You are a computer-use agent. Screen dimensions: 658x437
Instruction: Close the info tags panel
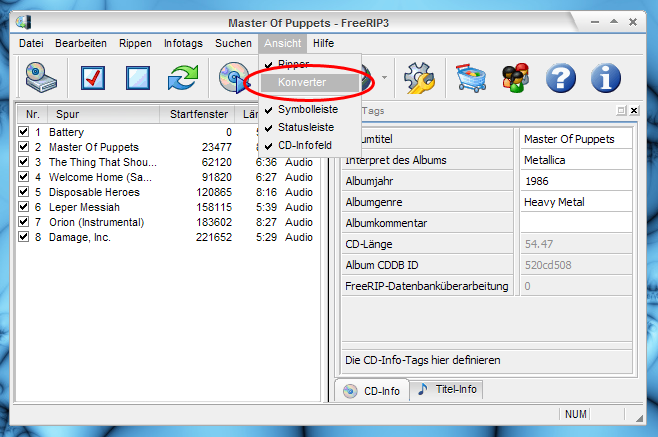click(634, 110)
